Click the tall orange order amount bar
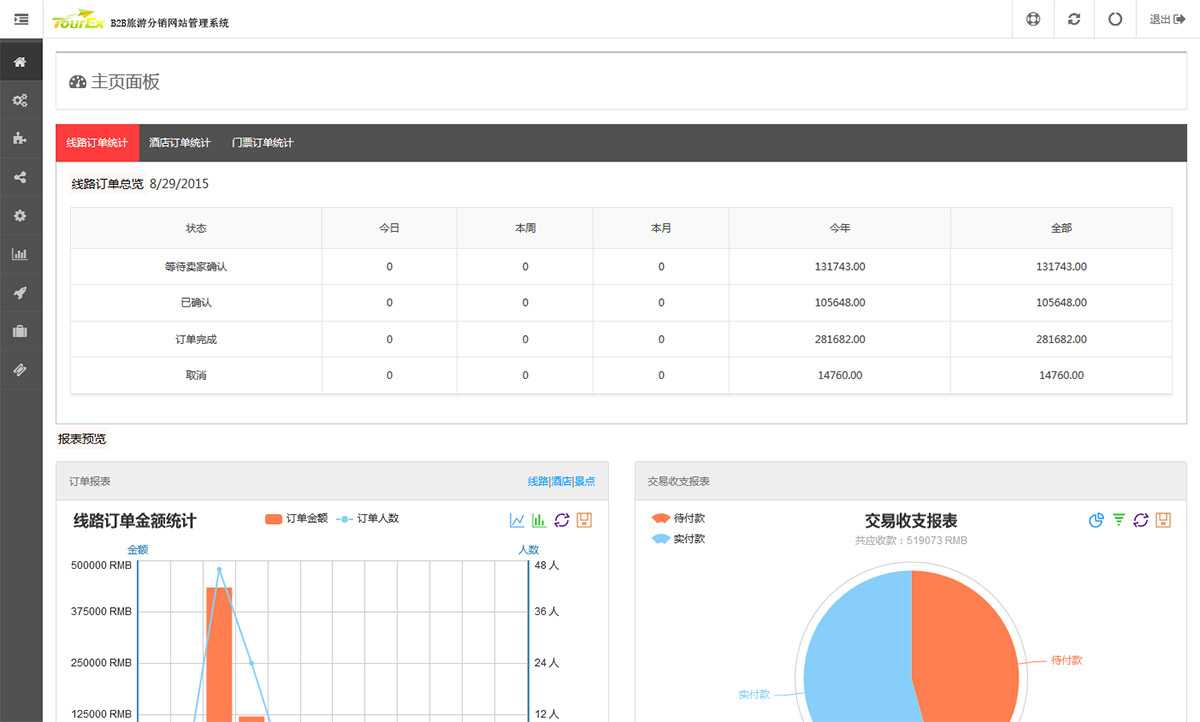1200x722 pixels. (x=219, y=654)
